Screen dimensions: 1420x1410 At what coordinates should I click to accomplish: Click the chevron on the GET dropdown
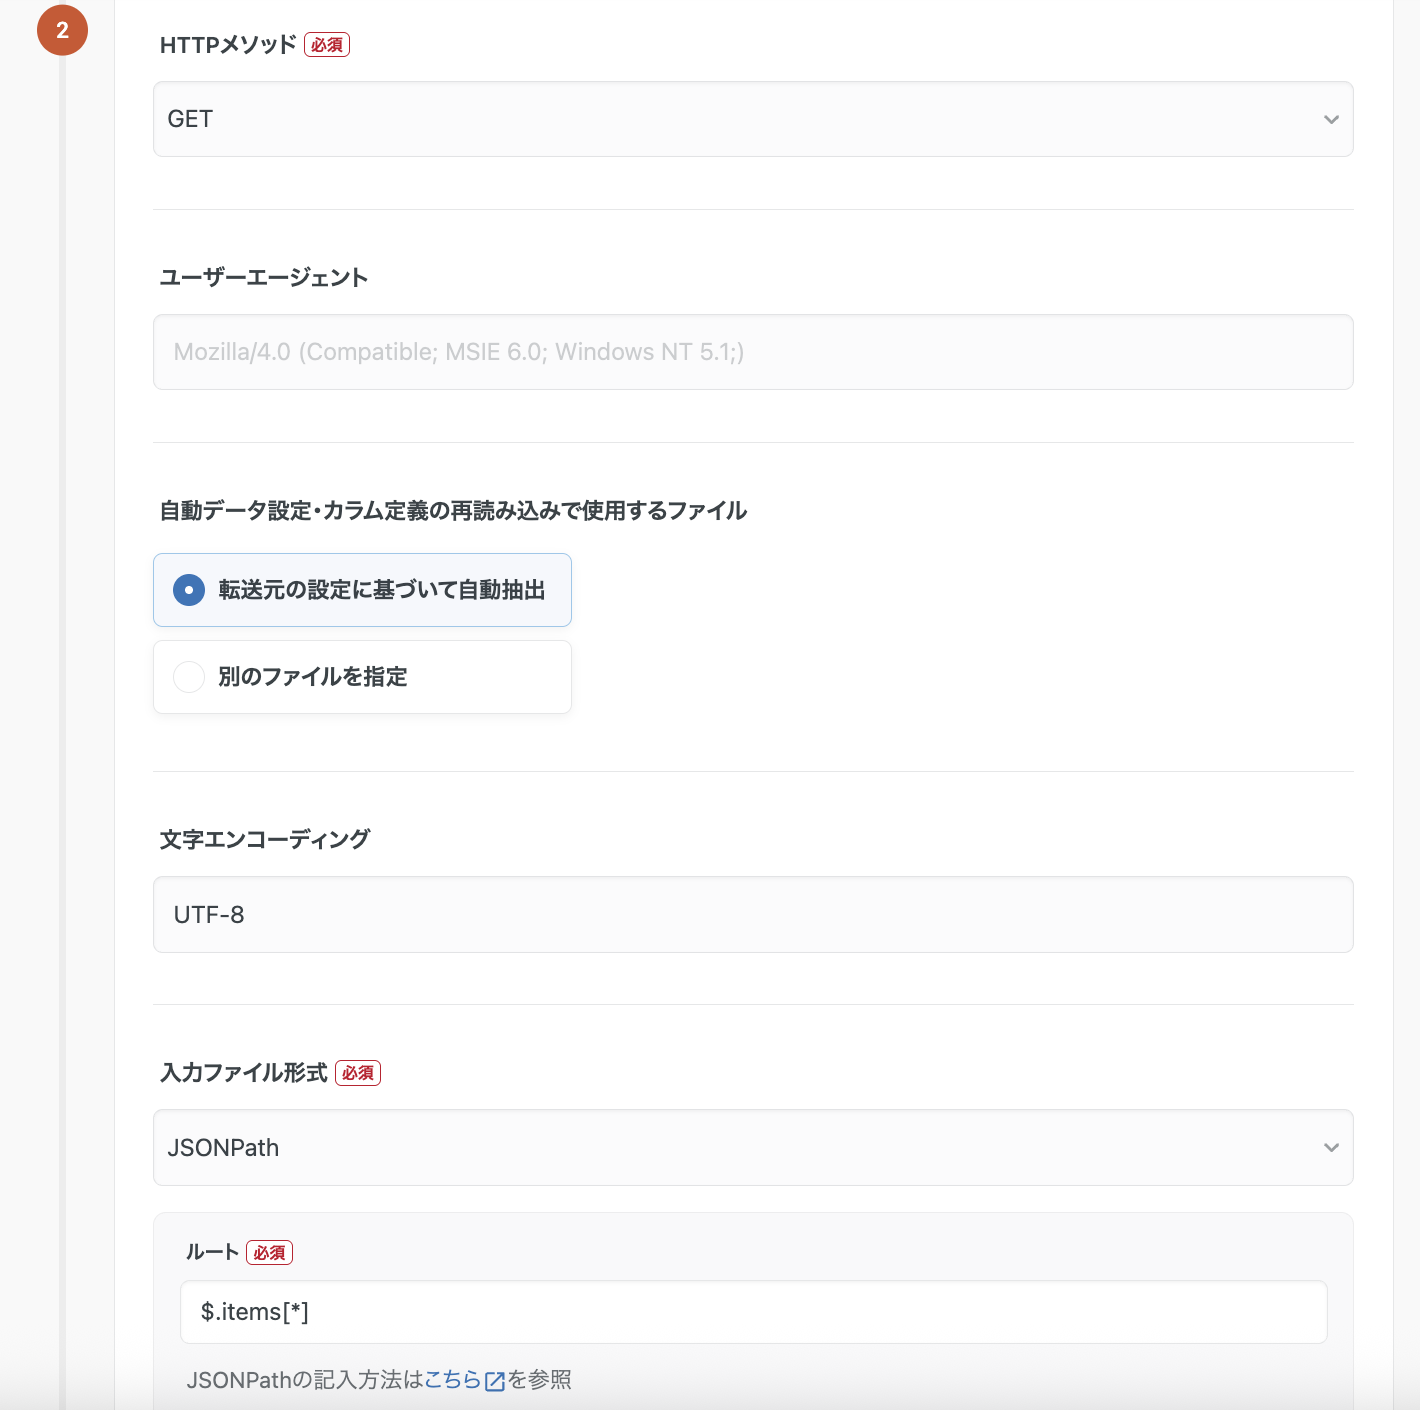point(1331,119)
